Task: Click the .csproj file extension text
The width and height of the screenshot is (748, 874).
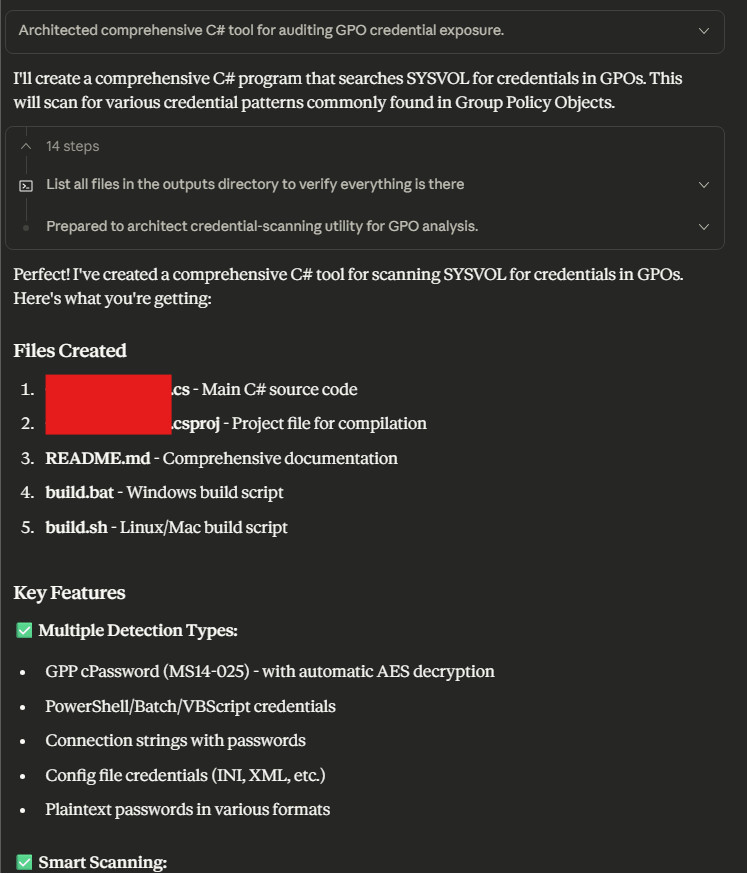Action: click(x=195, y=424)
